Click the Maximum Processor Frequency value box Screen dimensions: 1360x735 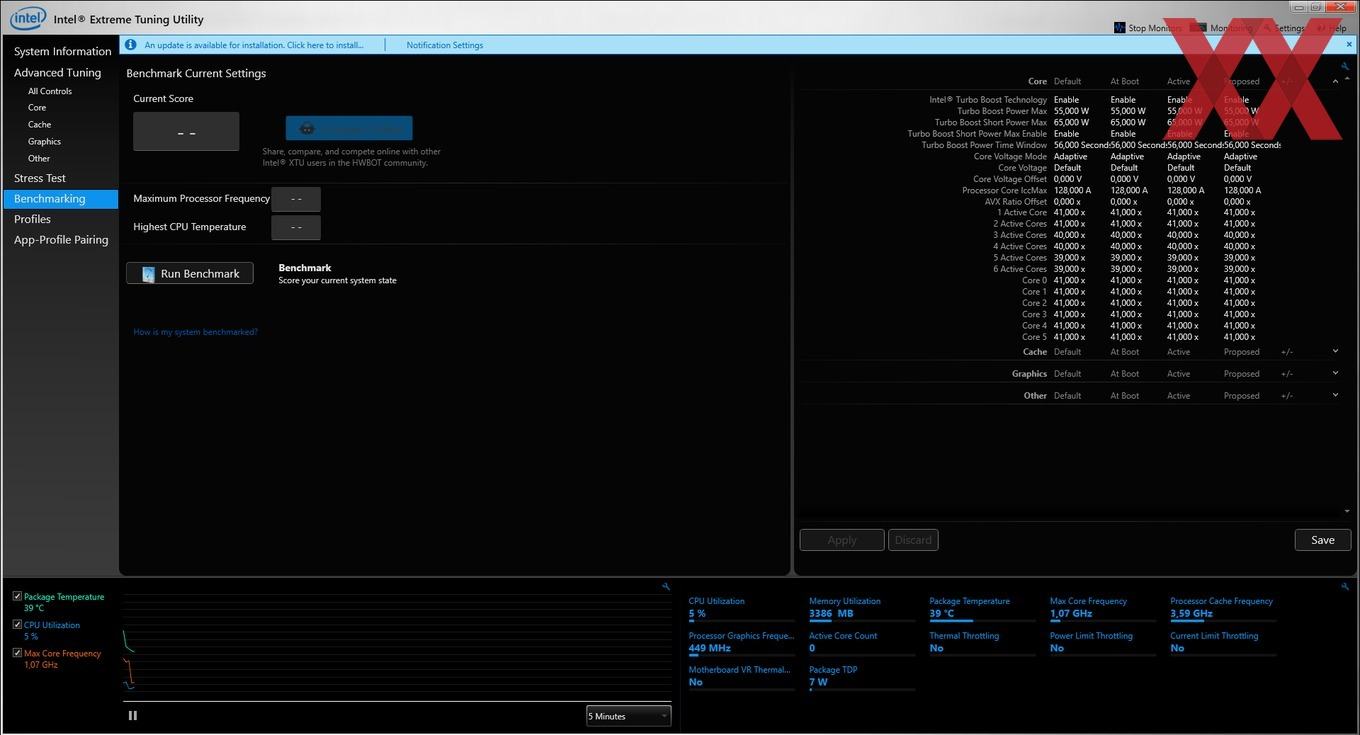tap(296, 199)
